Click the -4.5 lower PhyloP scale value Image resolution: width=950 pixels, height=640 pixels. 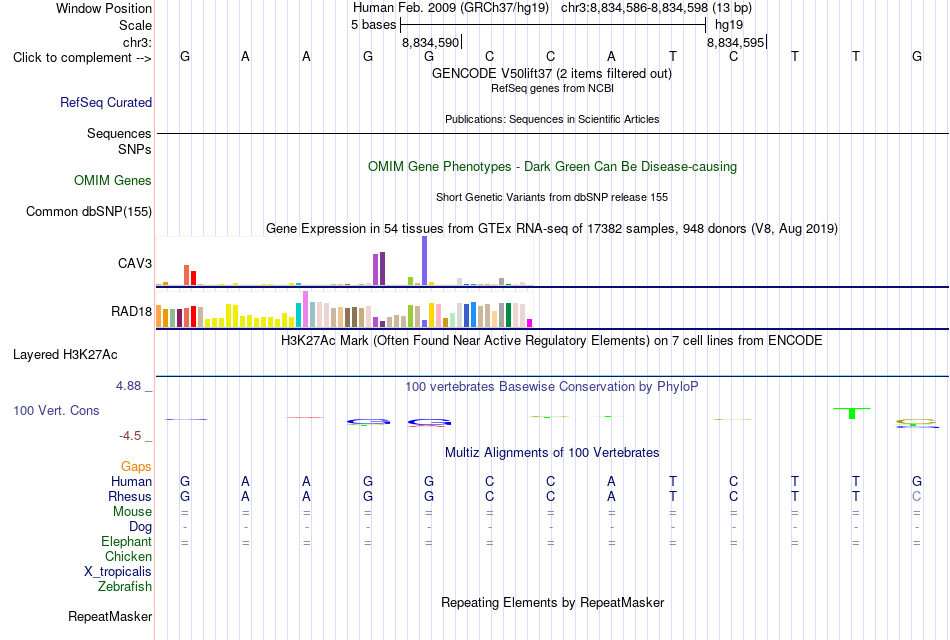coord(130,436)
